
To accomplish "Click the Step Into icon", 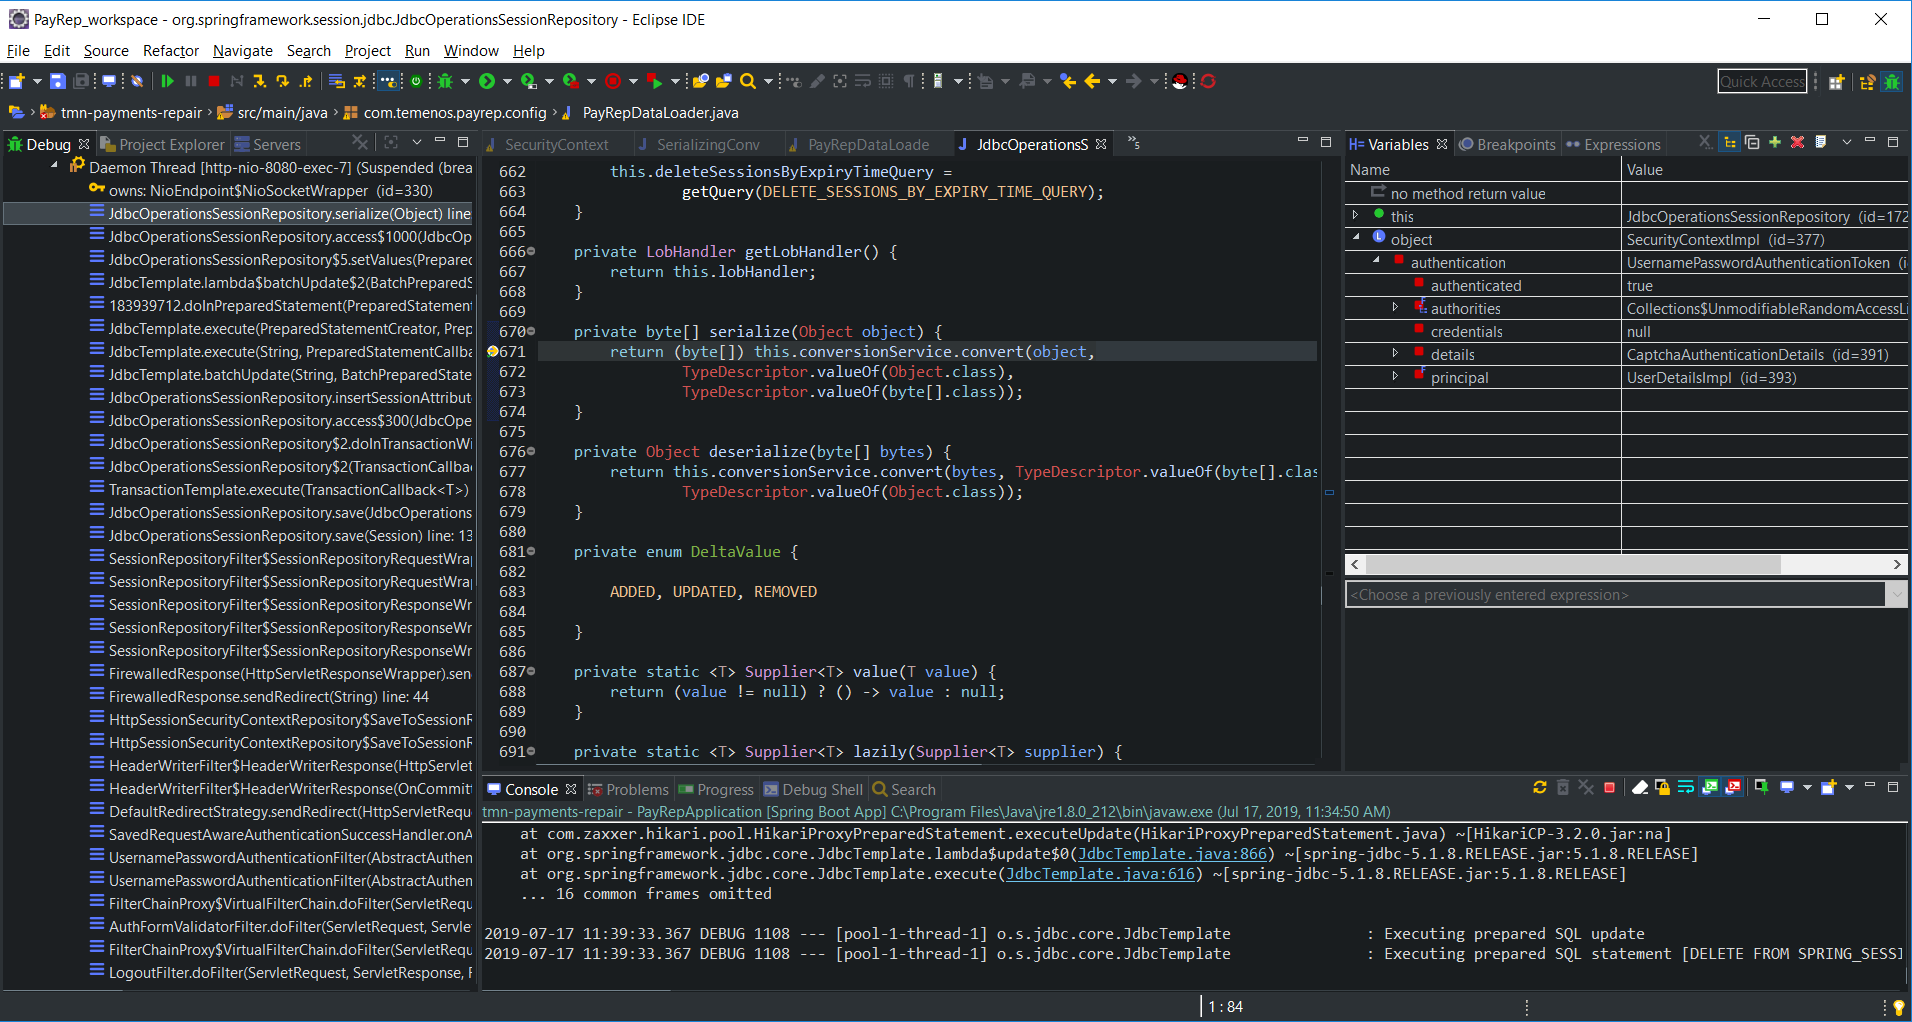I will click(259, 82).
